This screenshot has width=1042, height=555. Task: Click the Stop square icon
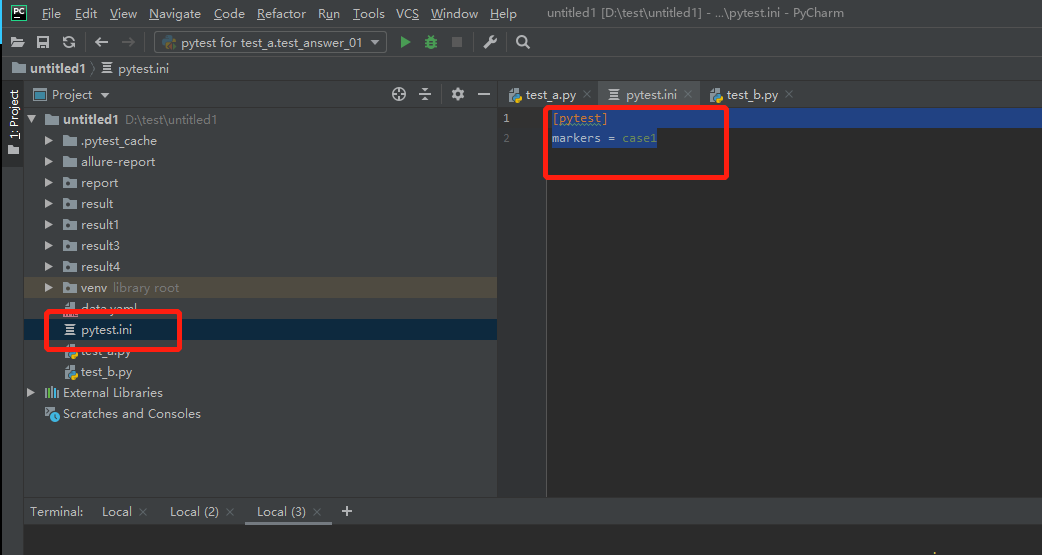coord(457,43)
